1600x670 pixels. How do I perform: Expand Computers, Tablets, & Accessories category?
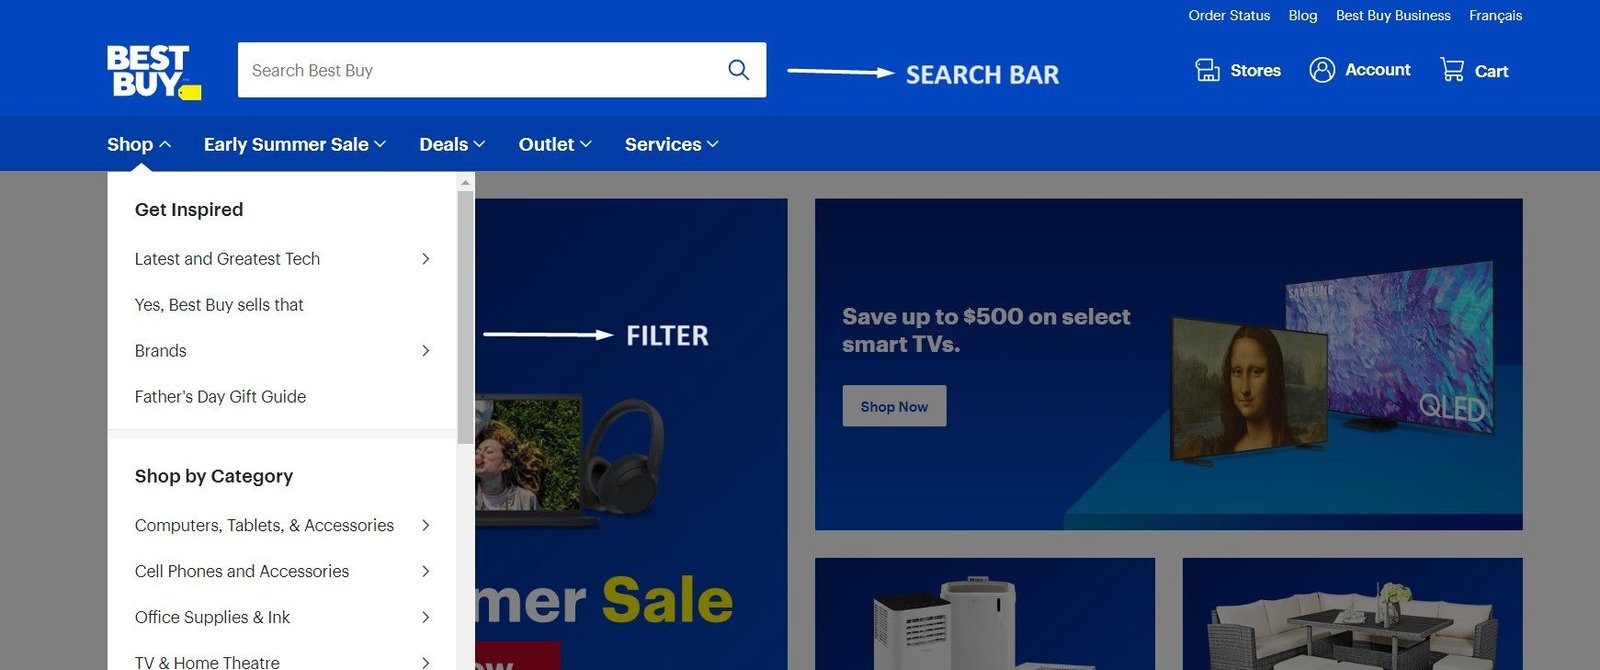pos(426,525)
